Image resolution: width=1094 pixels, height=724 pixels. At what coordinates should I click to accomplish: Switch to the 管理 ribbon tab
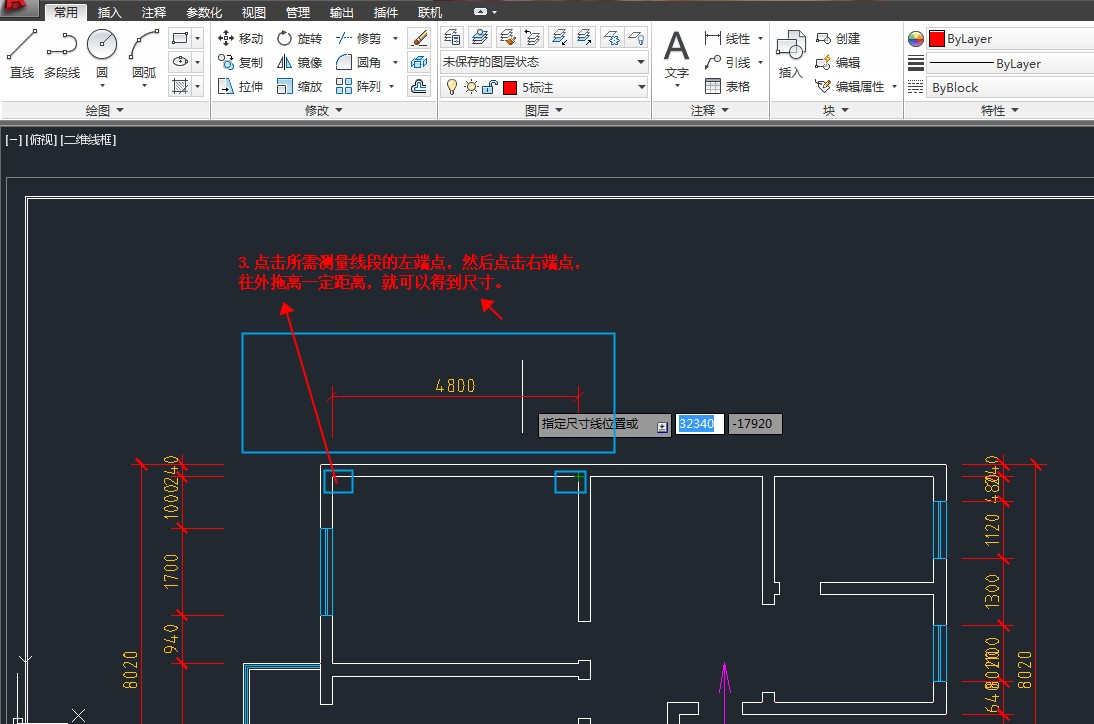point(297,12)
